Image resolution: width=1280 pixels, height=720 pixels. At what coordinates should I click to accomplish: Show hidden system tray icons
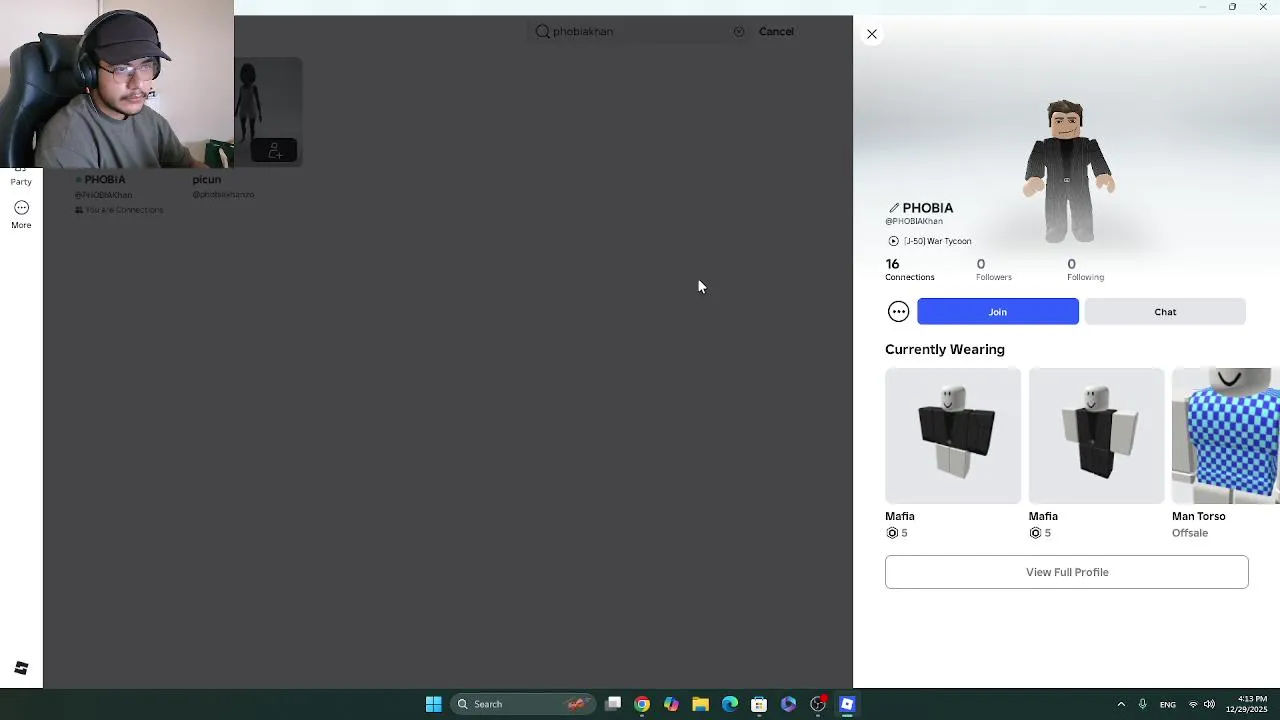click(x=1121, y=704)
